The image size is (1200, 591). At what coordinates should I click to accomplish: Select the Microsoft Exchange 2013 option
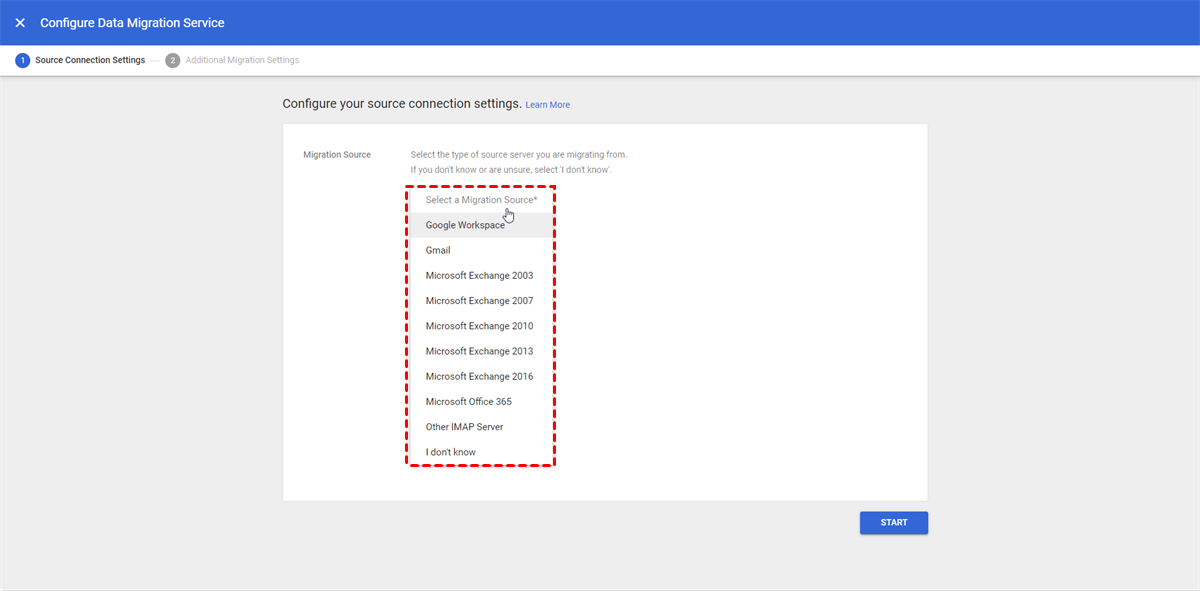click(x=479, y=350)
